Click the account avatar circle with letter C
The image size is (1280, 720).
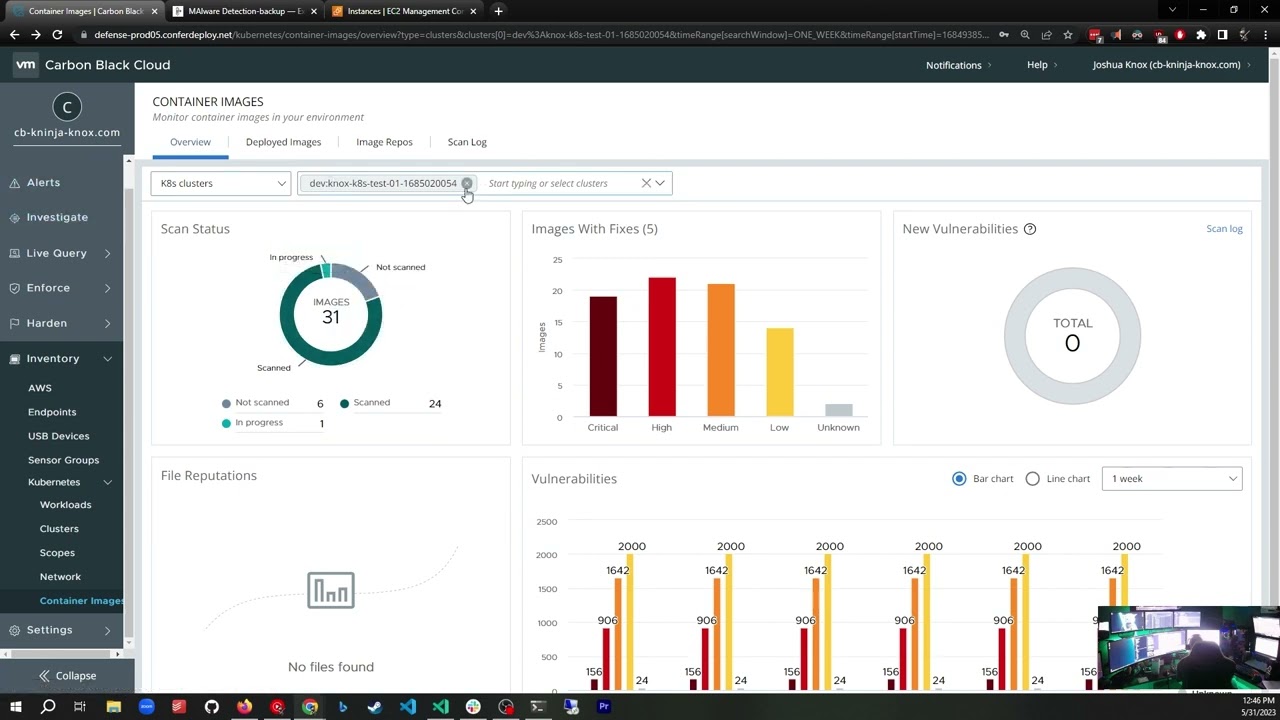pyautogui.click(x=67, y=107)
